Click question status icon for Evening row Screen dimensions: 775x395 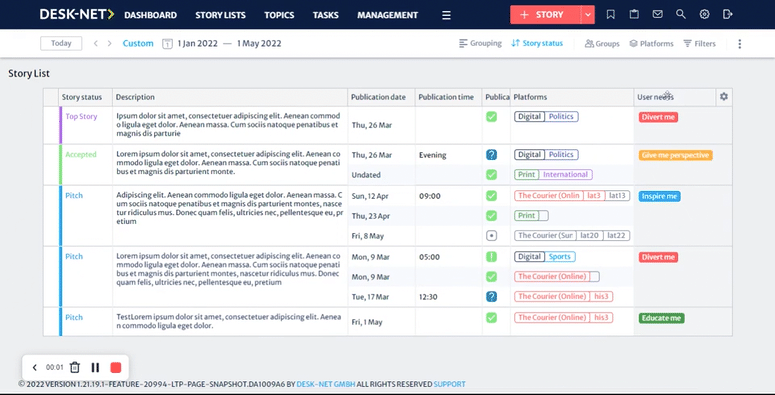491,155
